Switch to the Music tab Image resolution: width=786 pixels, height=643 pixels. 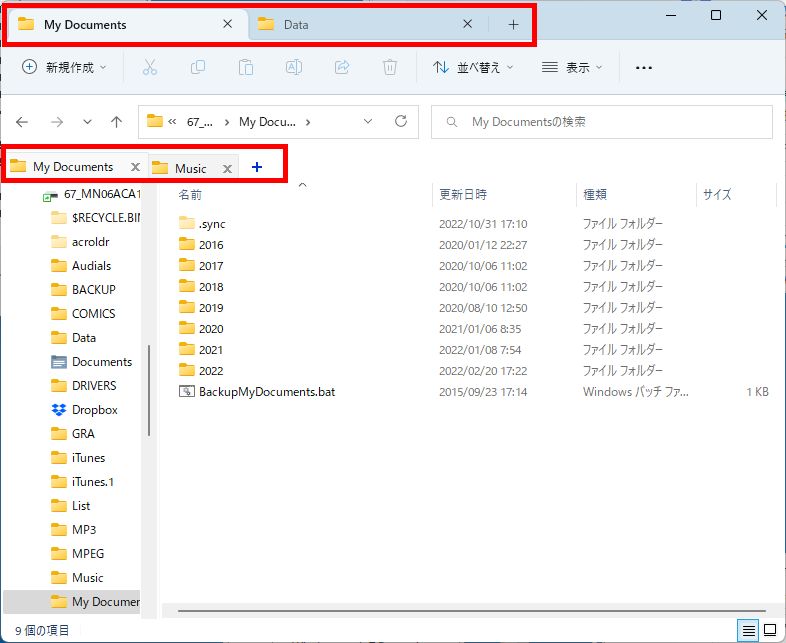(193, 168)
